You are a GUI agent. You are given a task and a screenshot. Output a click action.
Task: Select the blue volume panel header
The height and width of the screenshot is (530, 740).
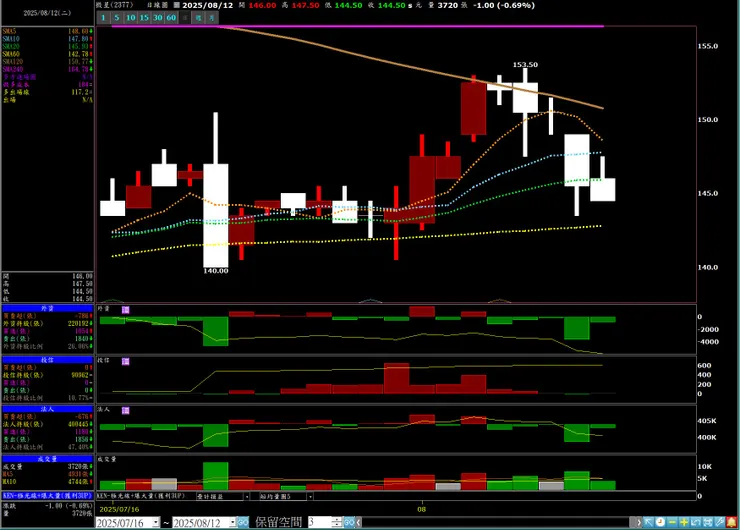click(x=47, y=459)
